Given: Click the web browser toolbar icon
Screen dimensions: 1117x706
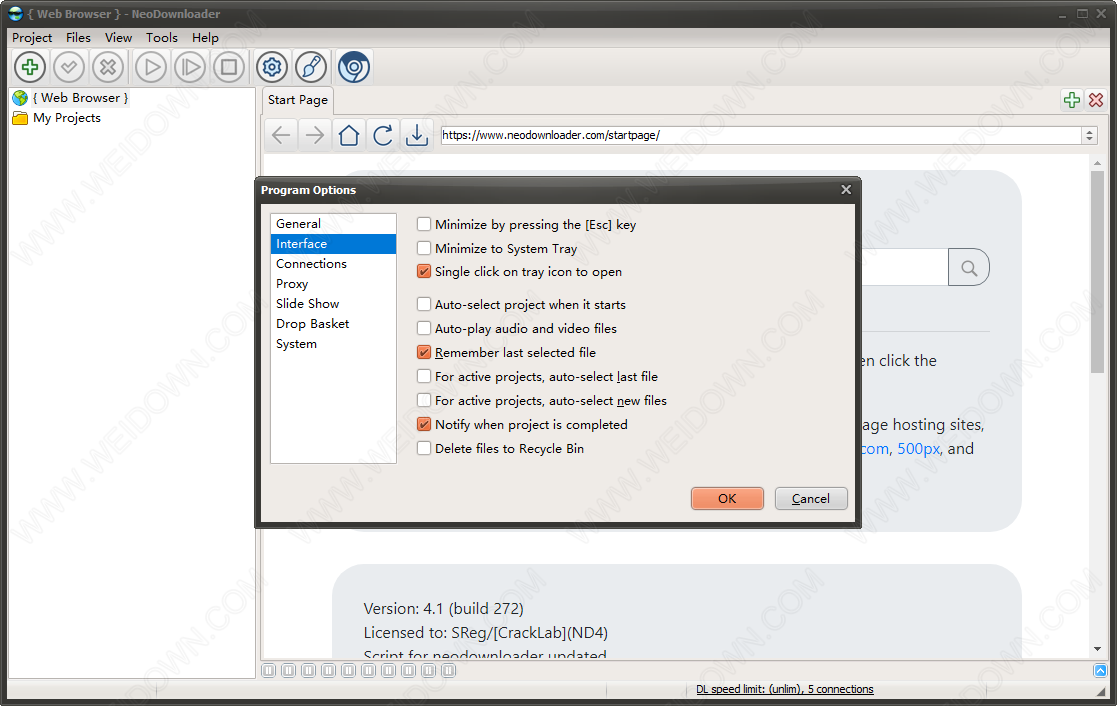Looking at the screenshot, I should pos(354,68).
